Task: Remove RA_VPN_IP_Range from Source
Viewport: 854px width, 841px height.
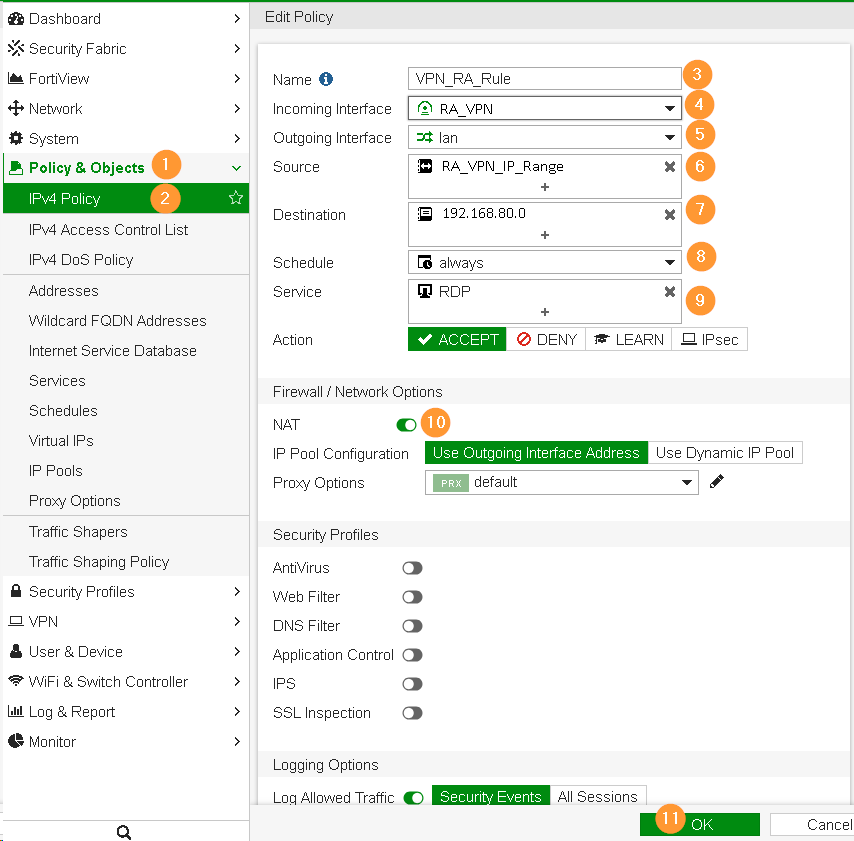Action: pyautogui.click(x=670, y=167)
